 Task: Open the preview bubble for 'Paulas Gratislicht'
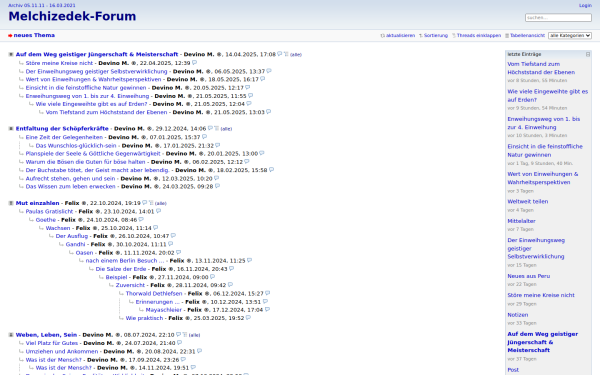pos(158,211)
